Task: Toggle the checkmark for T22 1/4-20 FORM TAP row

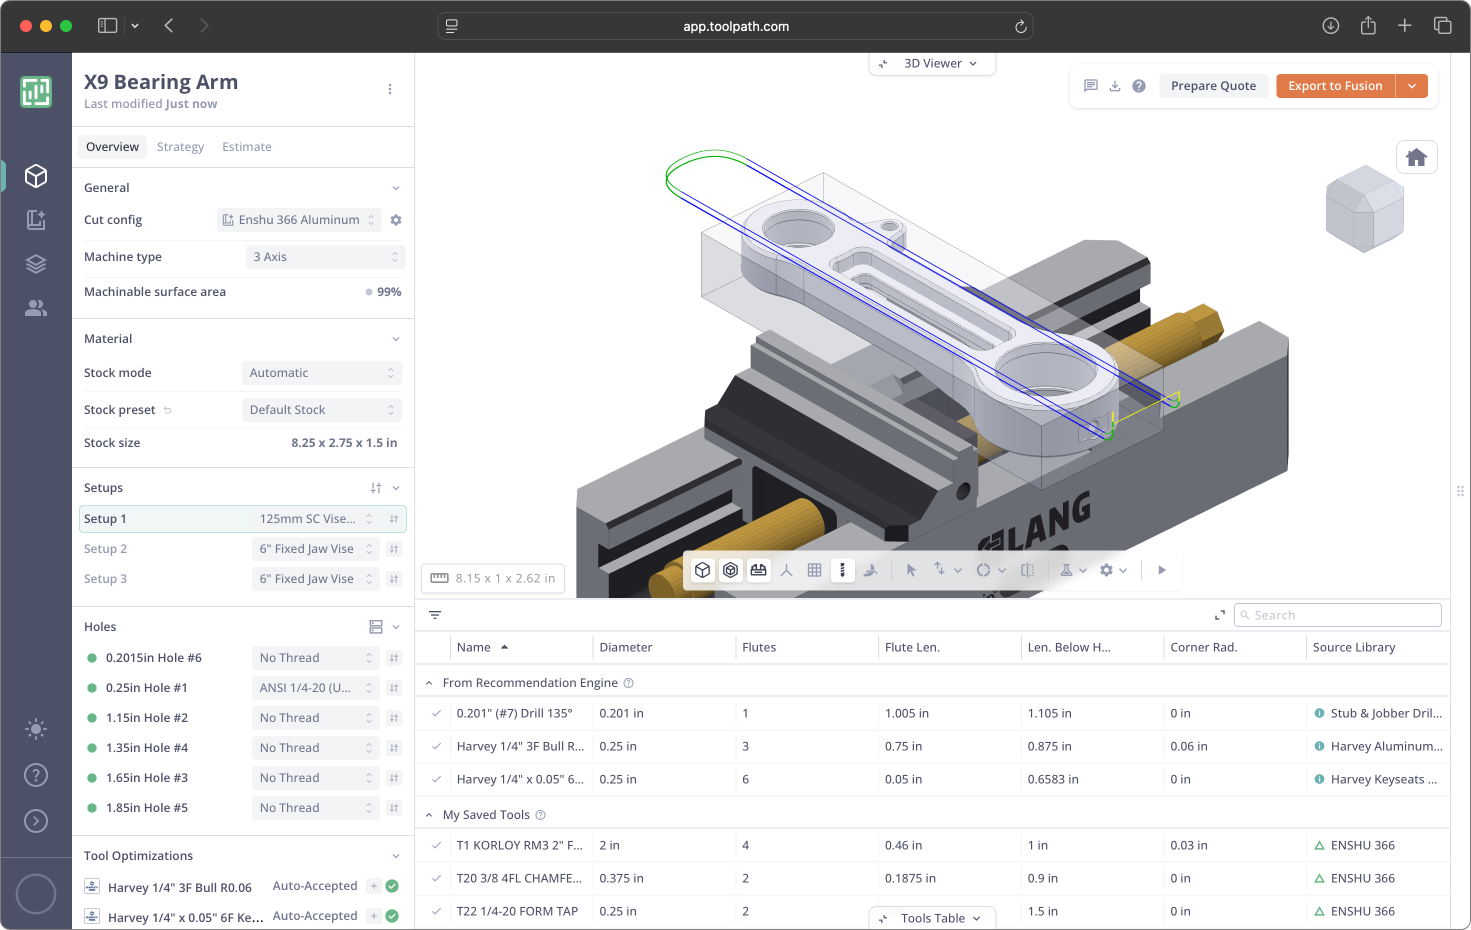Action: point(437,911)
